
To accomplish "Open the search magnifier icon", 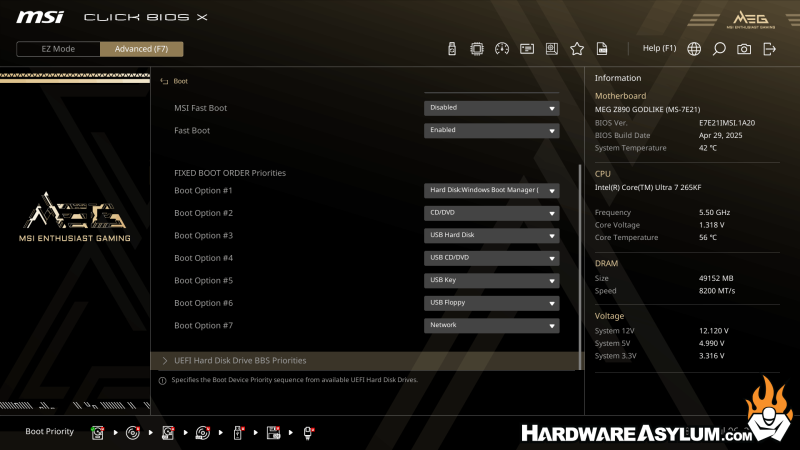I will click(719, 48).
